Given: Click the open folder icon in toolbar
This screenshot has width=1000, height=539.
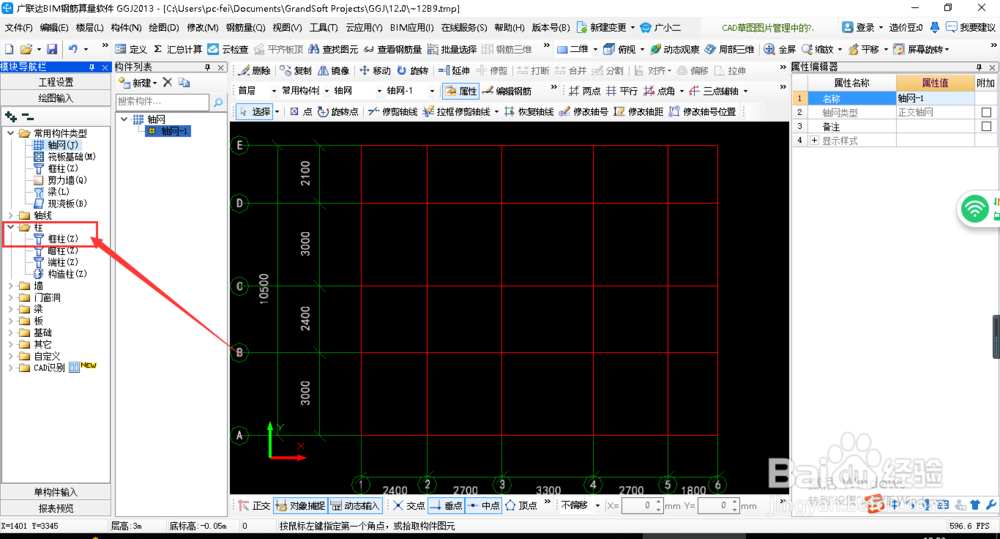Looking at the screenshot, I should click(26, 49).
